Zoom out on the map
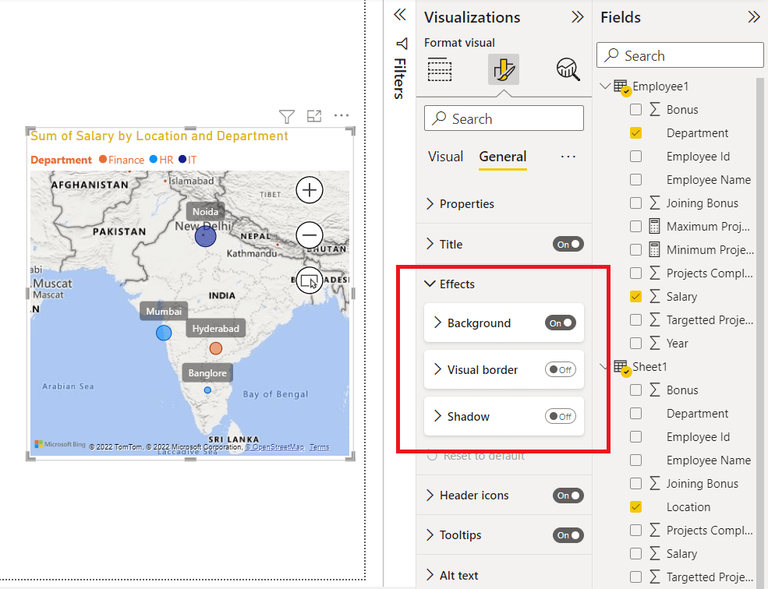Image resolution: width=768 pixels, height=589 pixels. click(x=310, y=235)
